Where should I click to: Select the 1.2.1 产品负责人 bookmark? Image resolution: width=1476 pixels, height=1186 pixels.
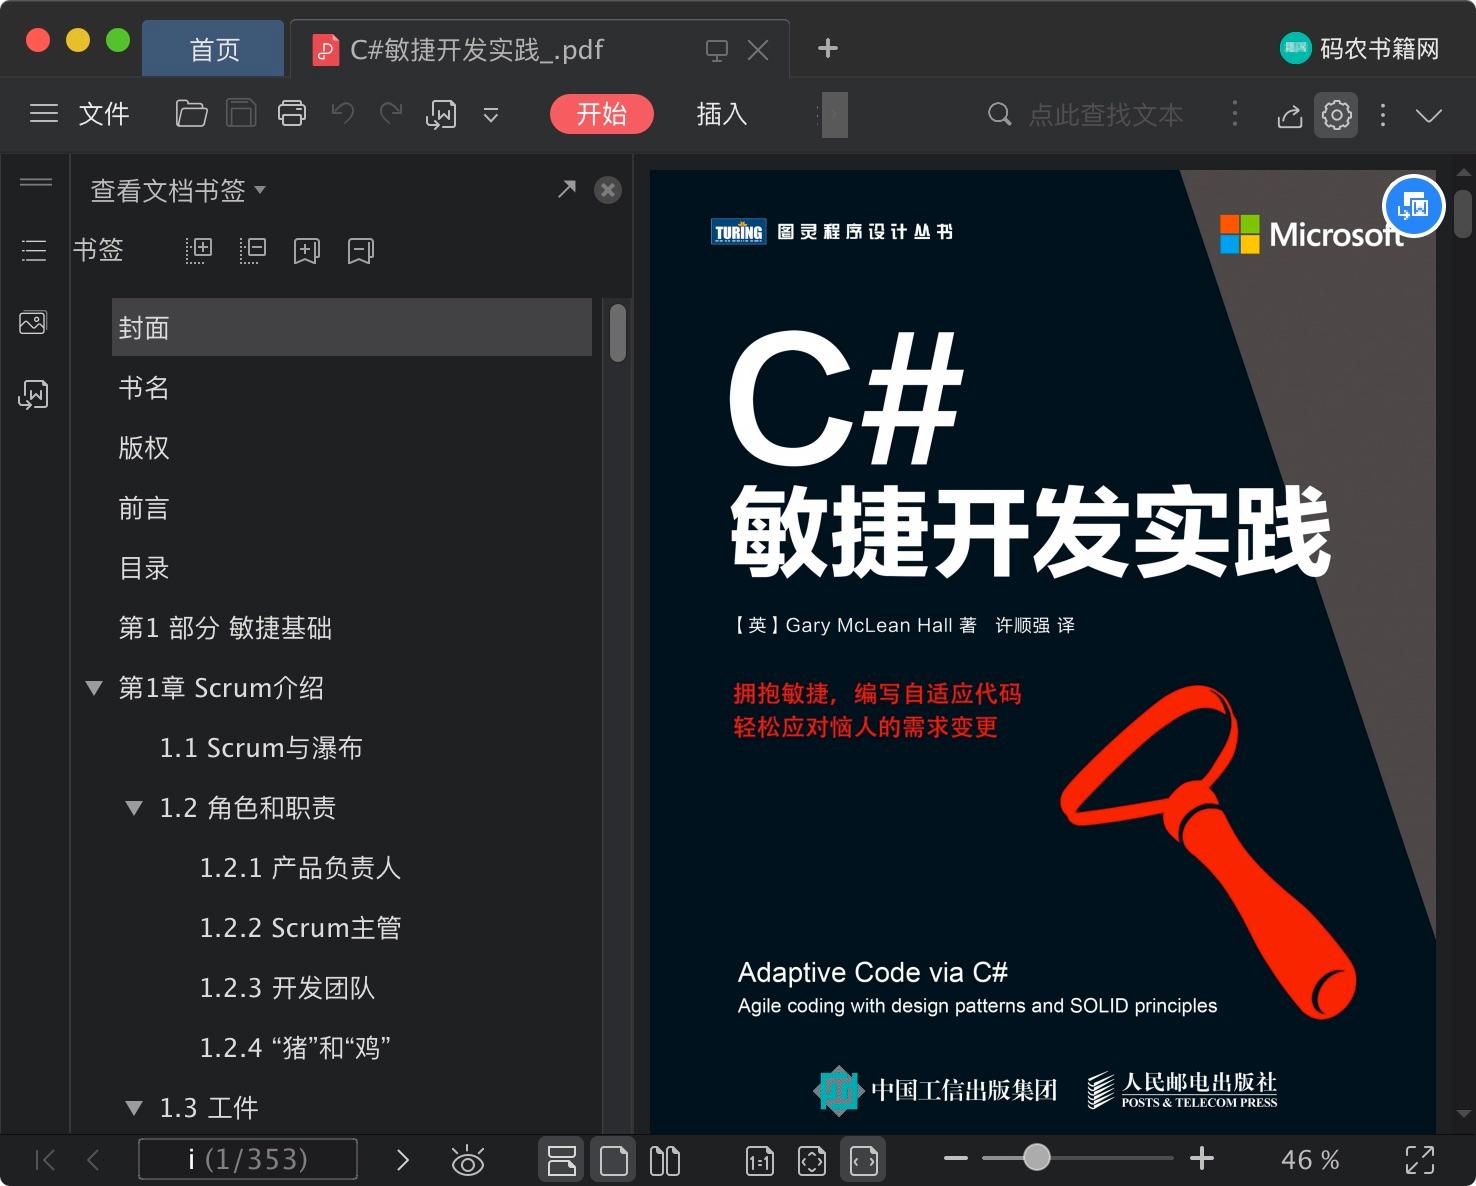(300, 868)
